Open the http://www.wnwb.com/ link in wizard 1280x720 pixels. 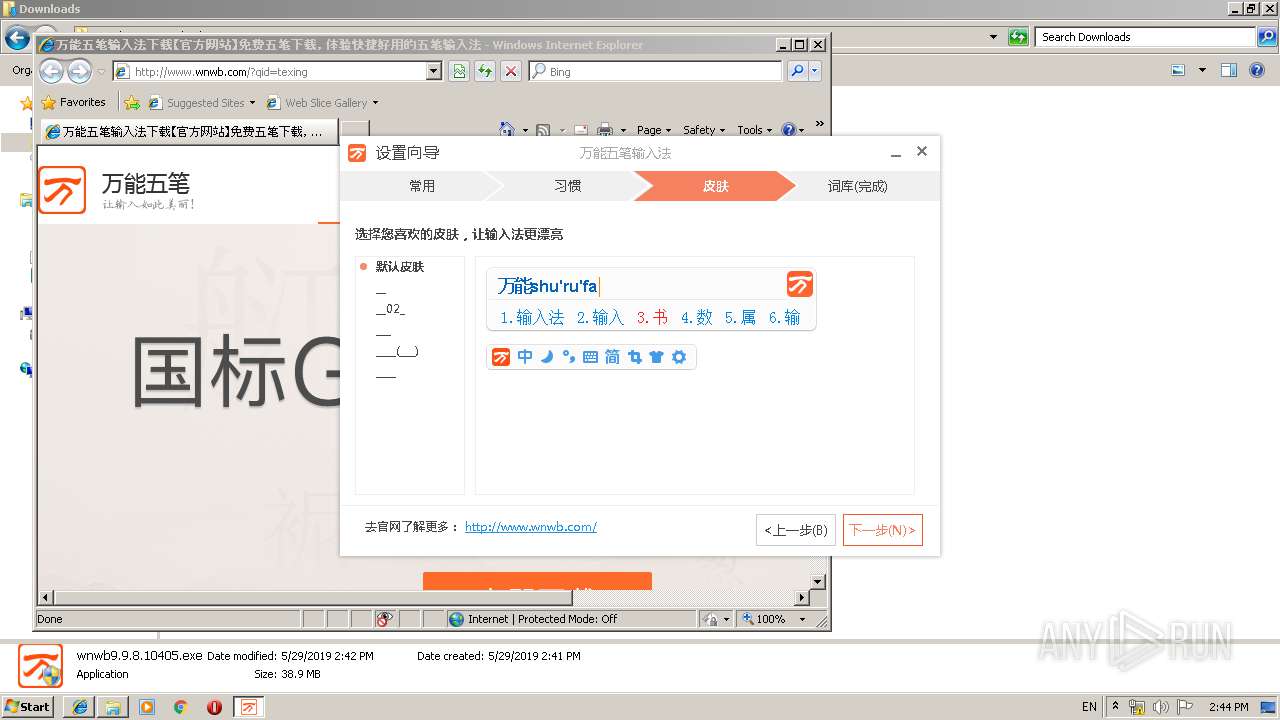coord(531,526)
